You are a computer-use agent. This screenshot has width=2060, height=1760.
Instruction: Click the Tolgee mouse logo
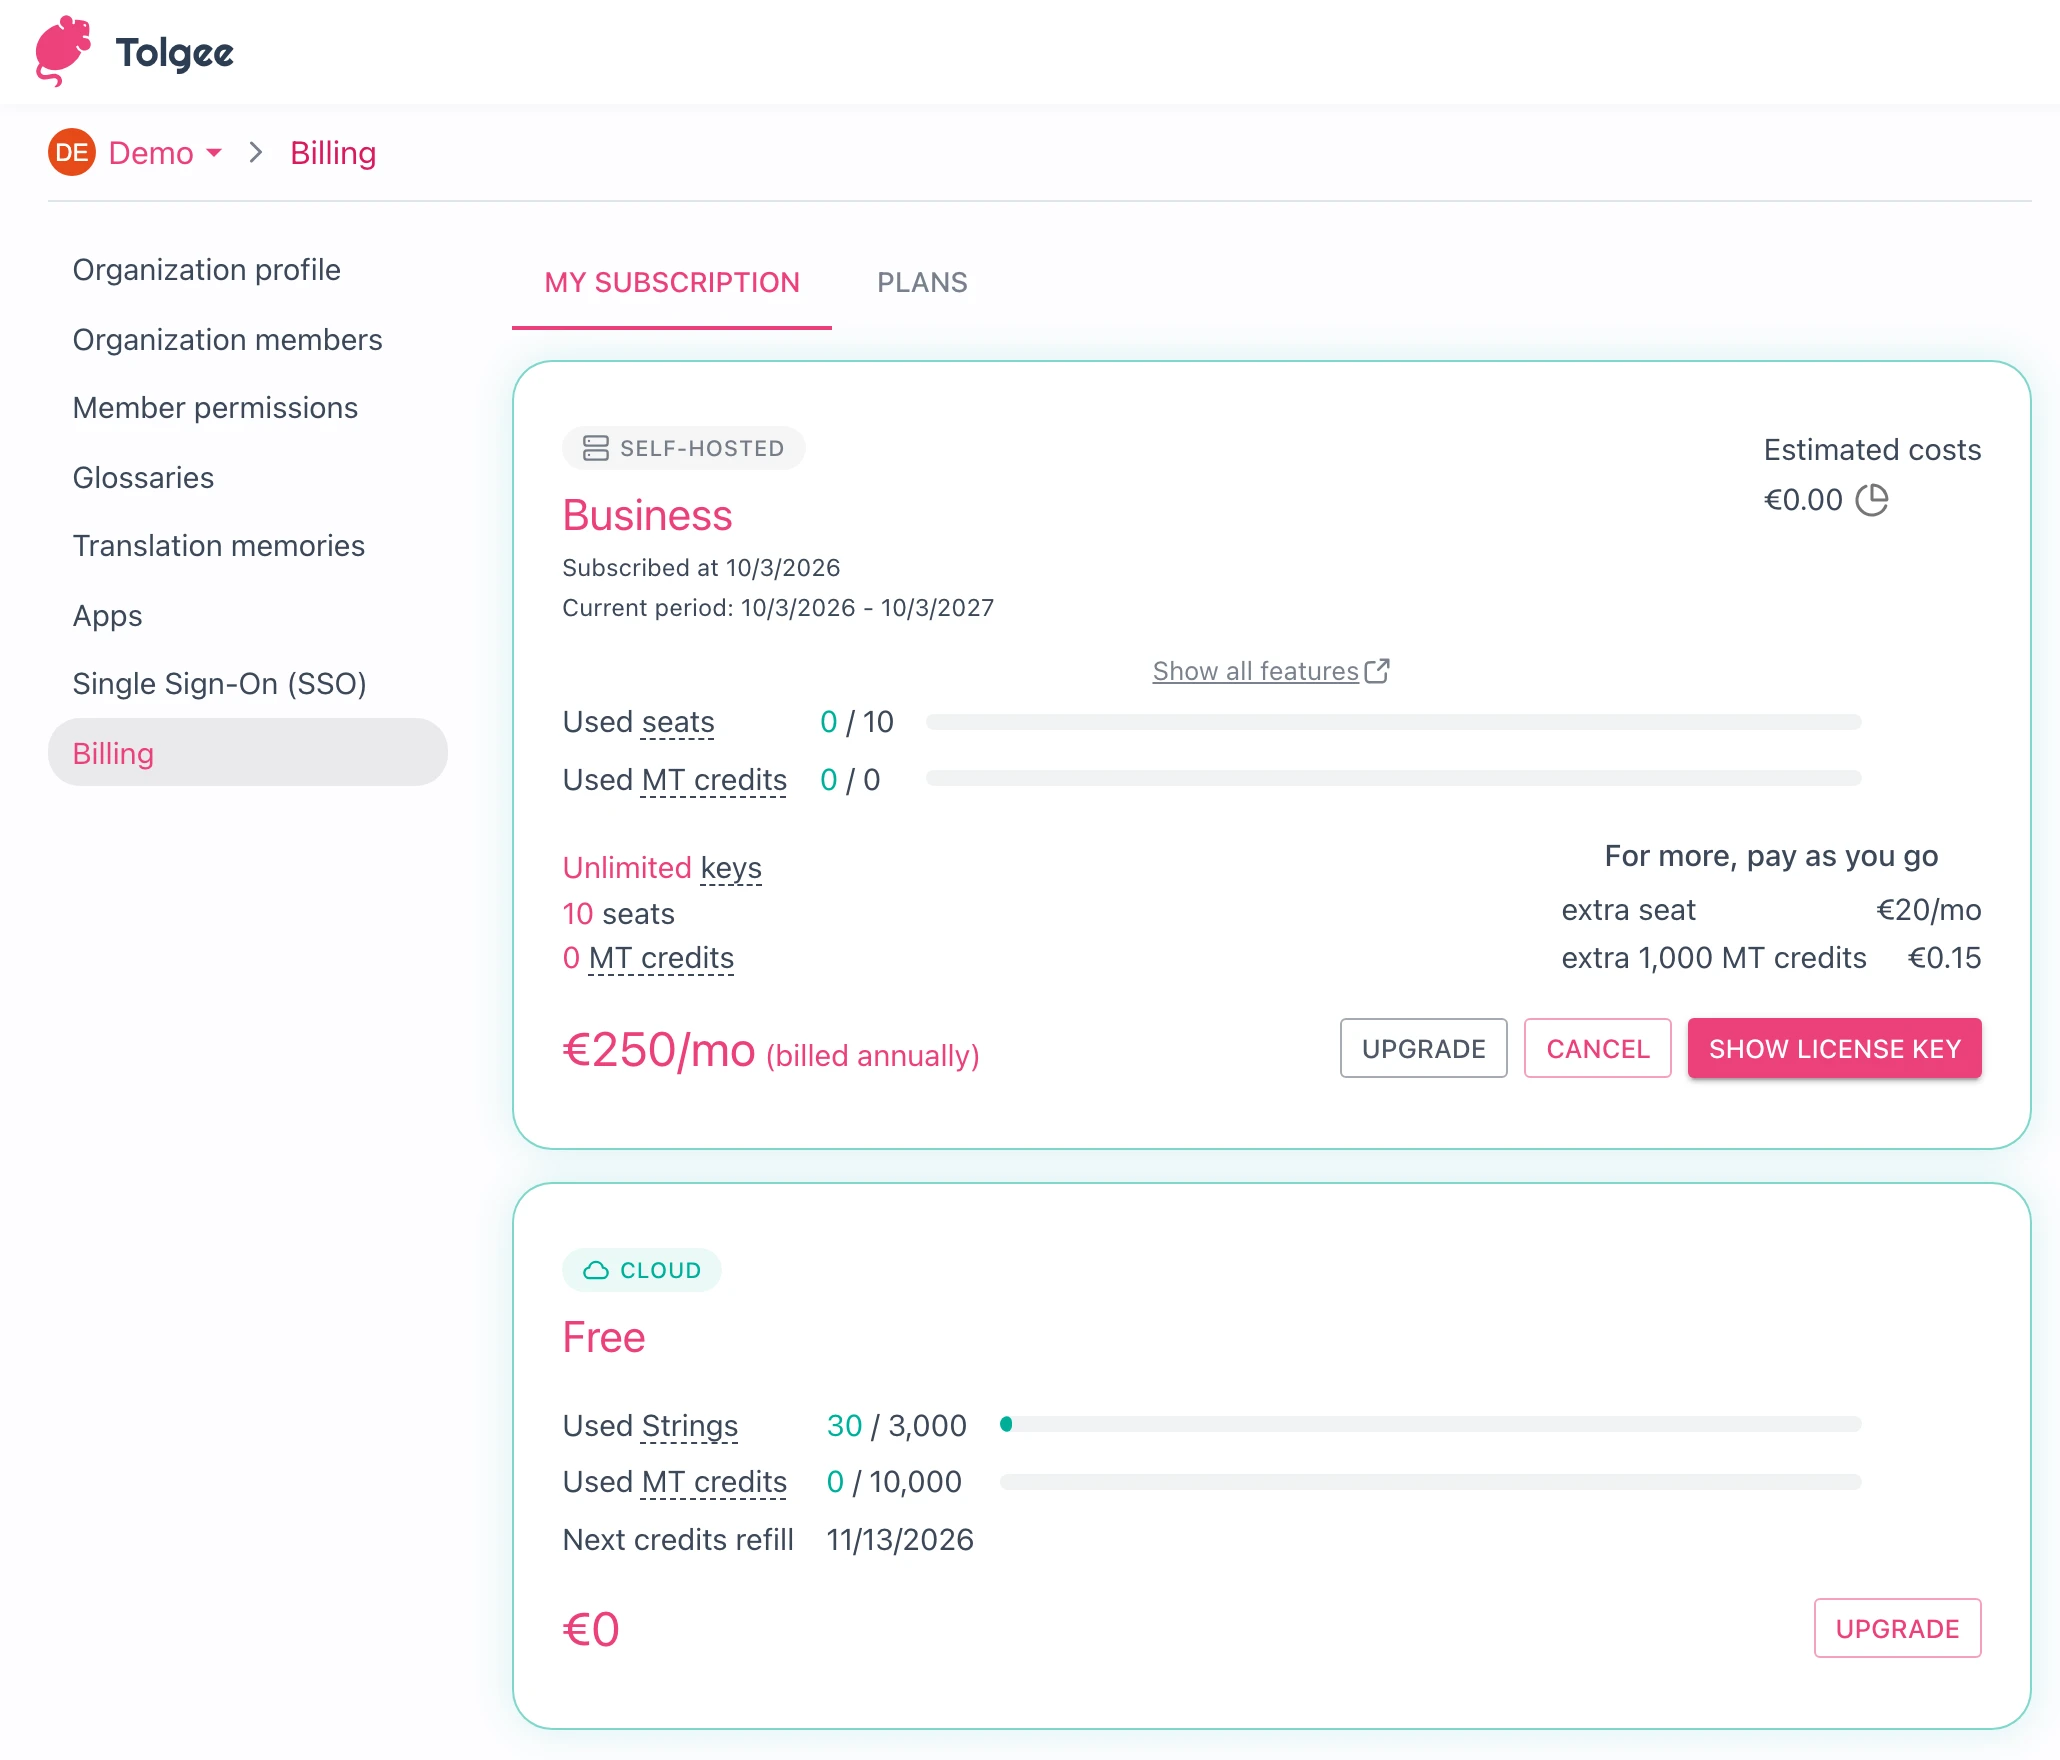(x=62, y=51)
